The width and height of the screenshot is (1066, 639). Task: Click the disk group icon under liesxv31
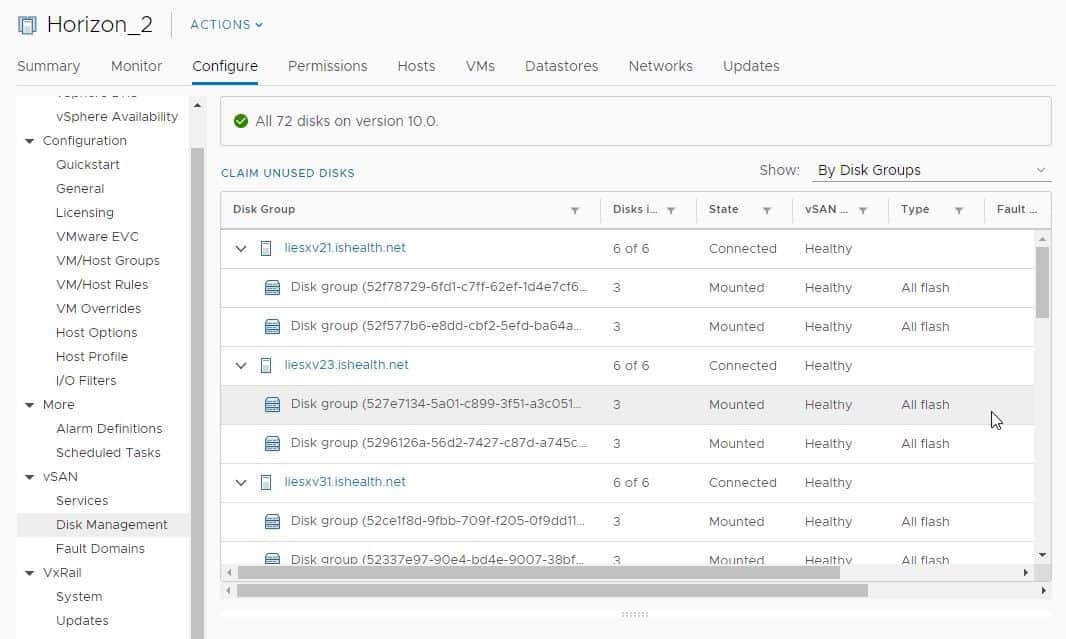[x=271, y=521]
